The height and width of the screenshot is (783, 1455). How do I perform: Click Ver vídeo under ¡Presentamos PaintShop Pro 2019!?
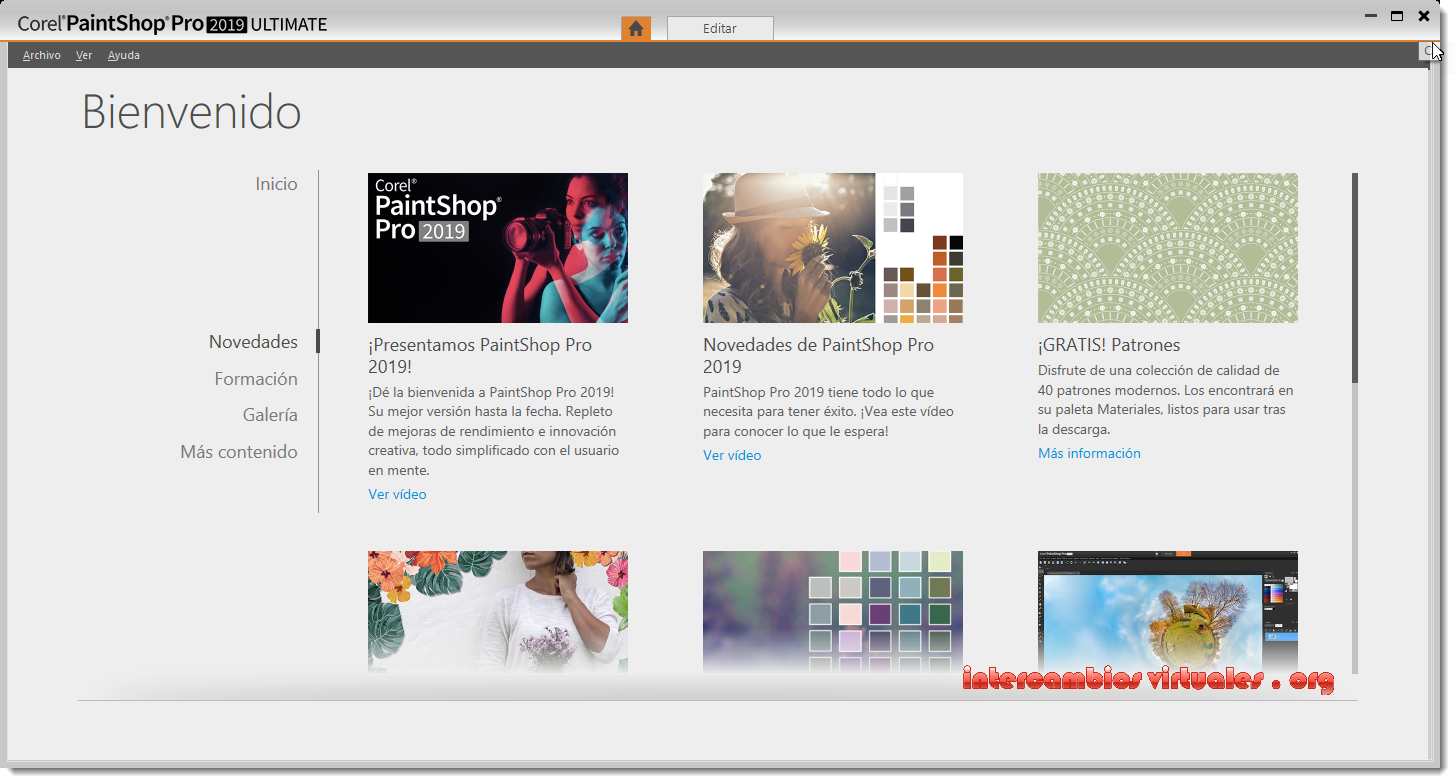tap(397, 494)
